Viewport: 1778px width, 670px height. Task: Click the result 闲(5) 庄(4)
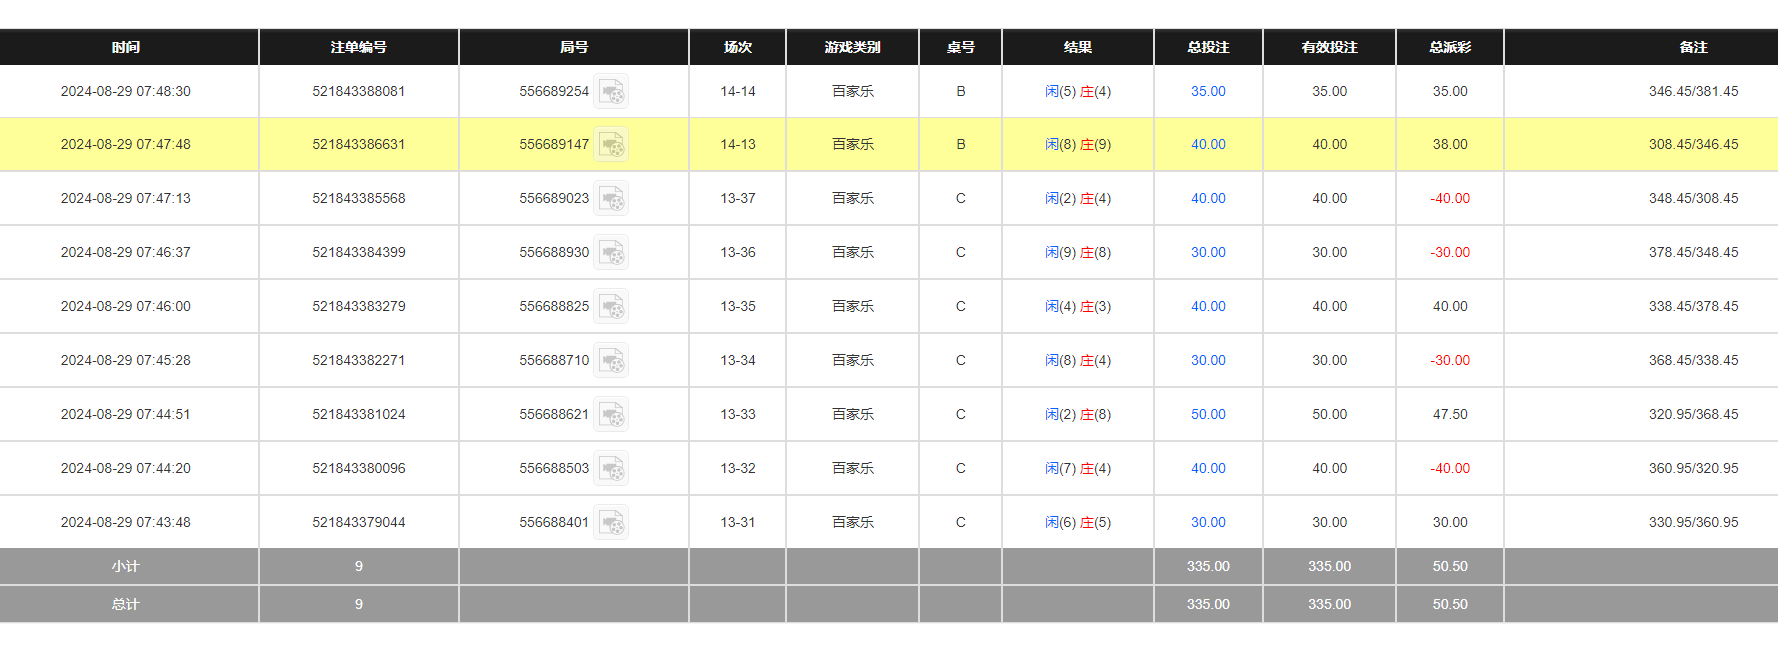point(1077,91)
